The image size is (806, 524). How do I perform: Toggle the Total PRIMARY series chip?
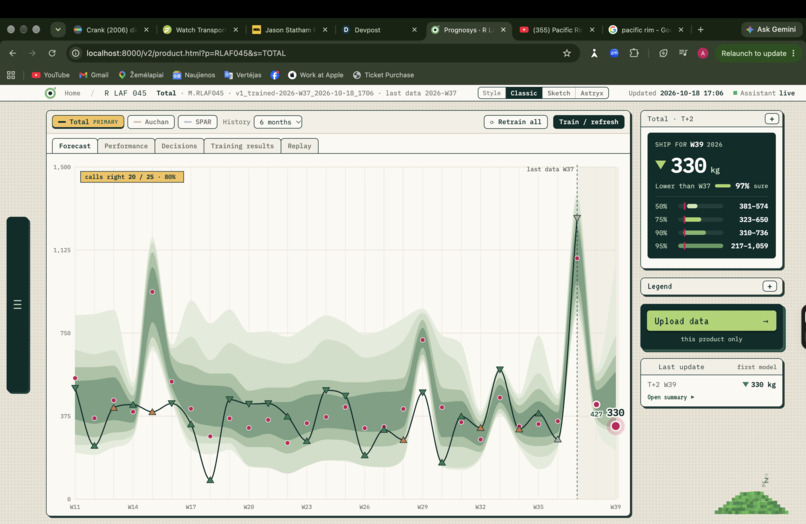pyautogui.click(x=88, y=122)
